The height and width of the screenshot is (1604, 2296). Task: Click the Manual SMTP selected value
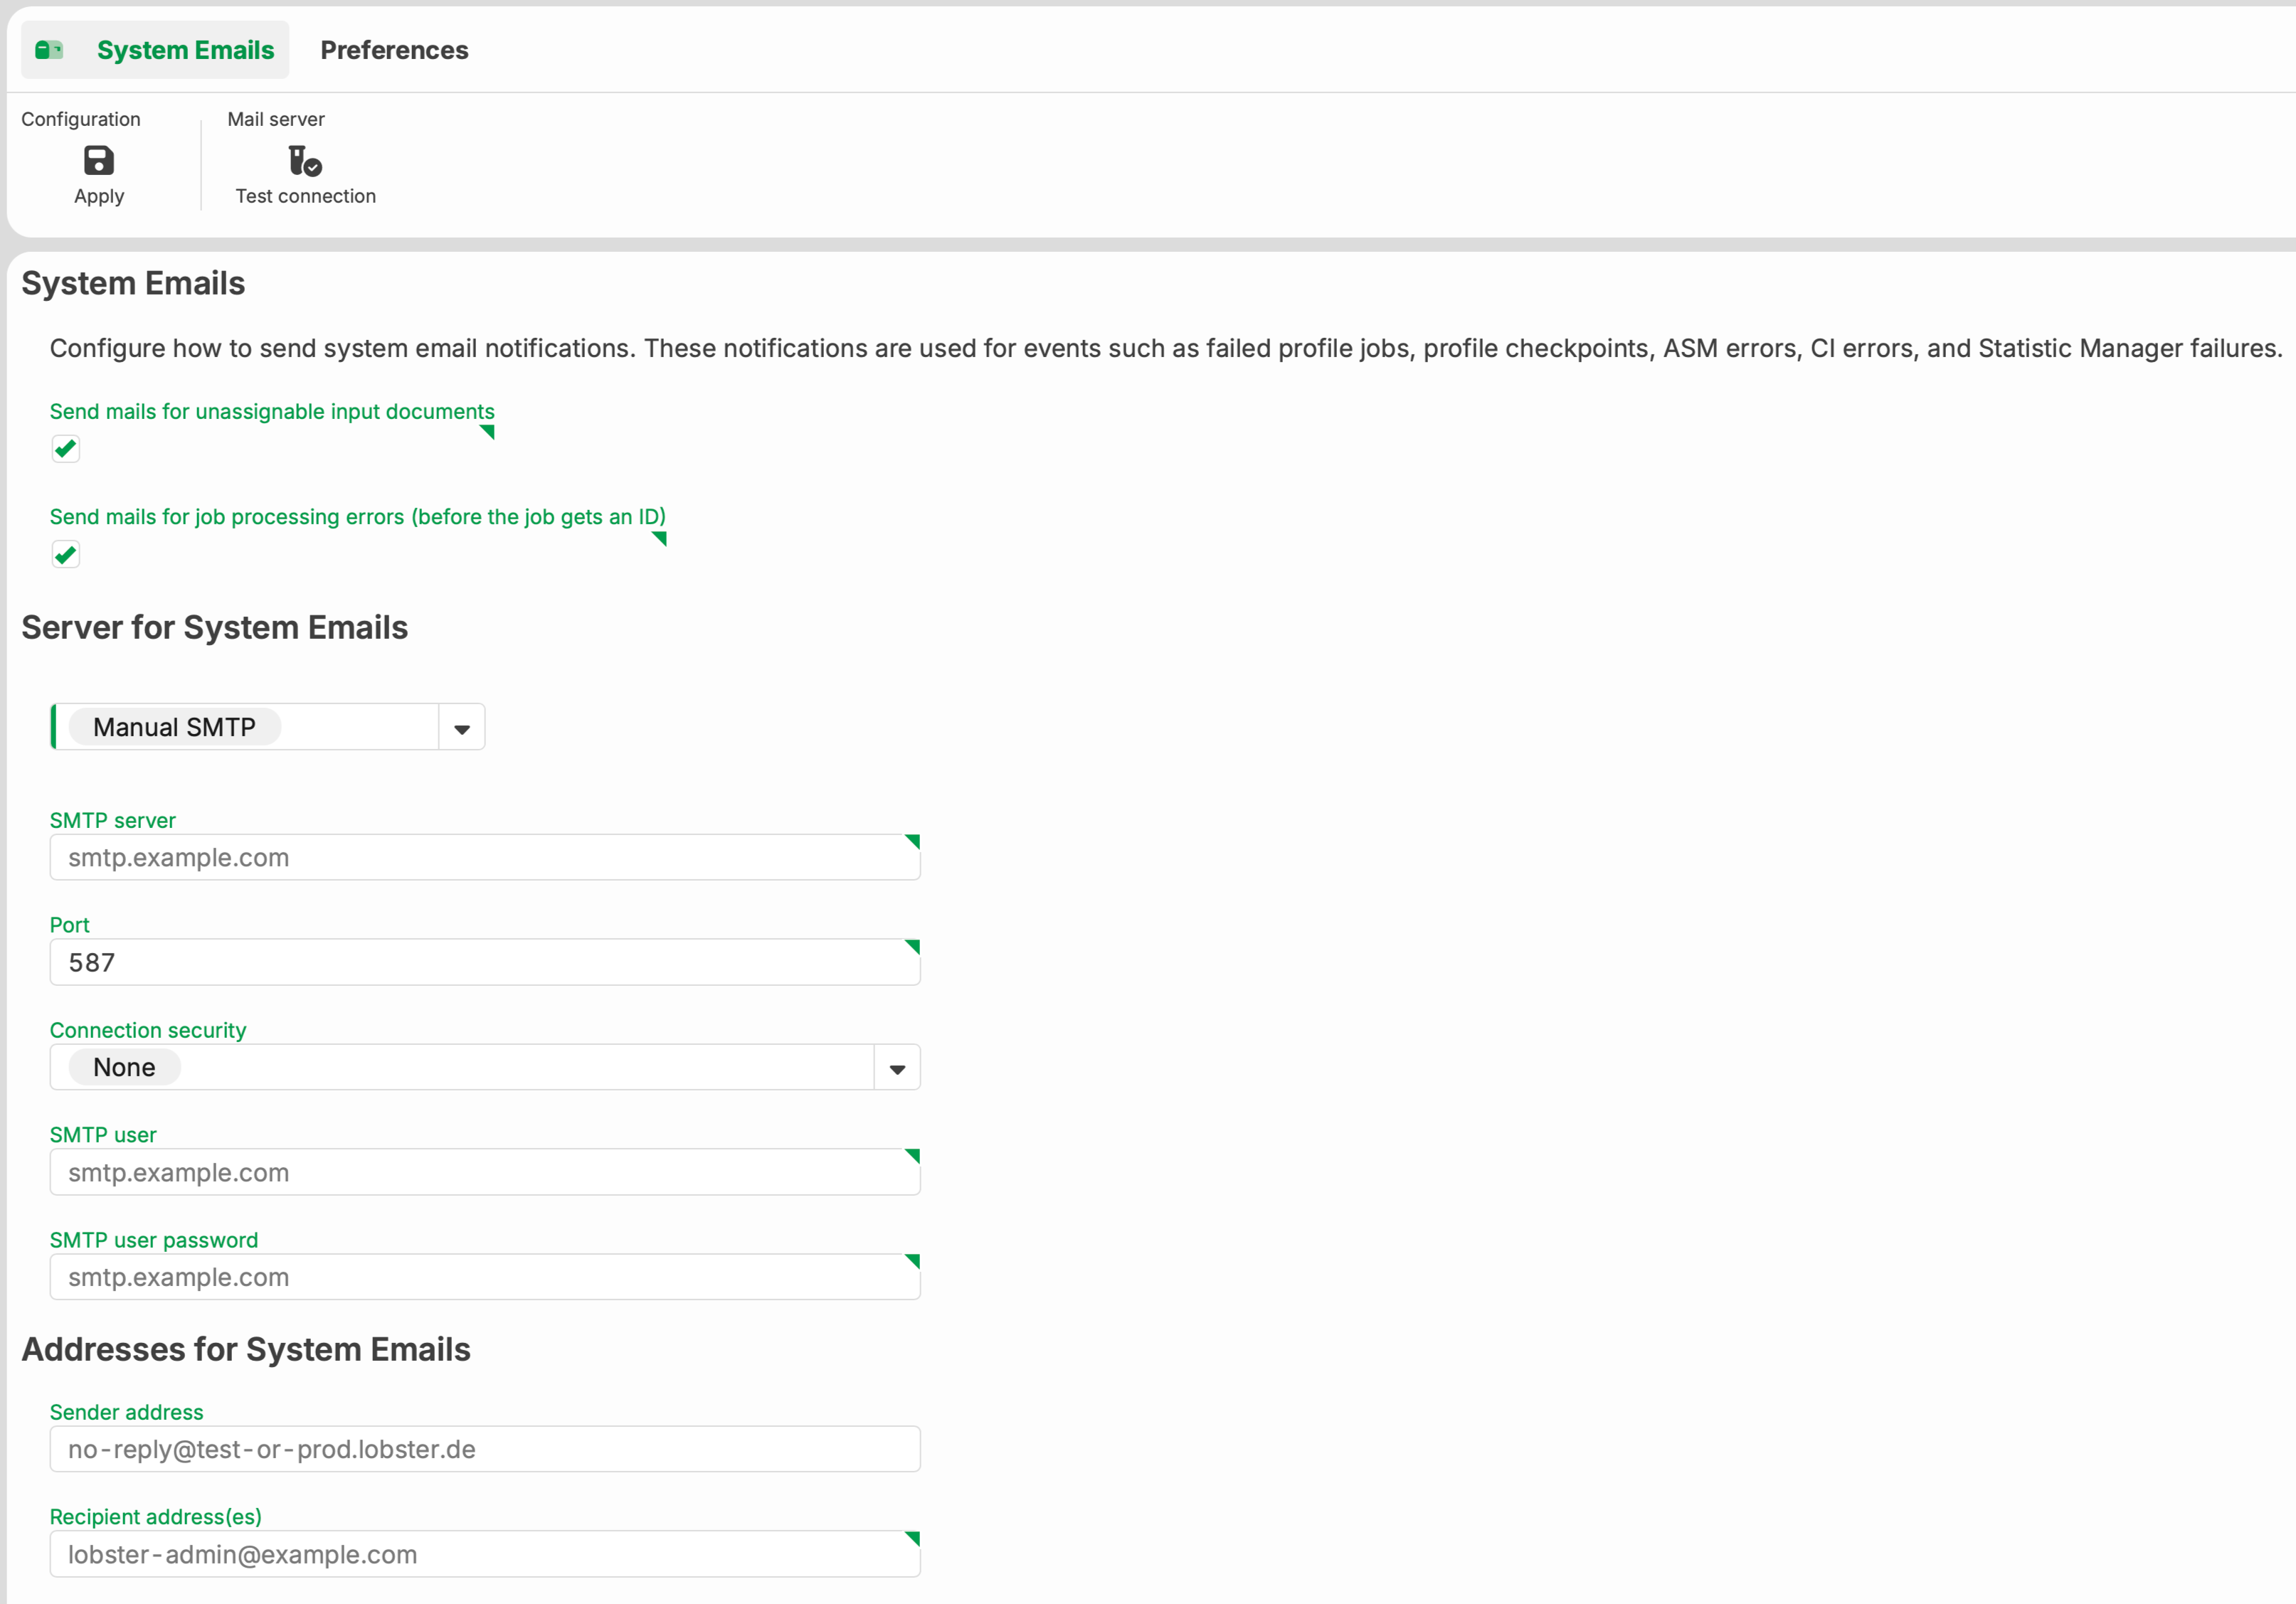[175, 727]
